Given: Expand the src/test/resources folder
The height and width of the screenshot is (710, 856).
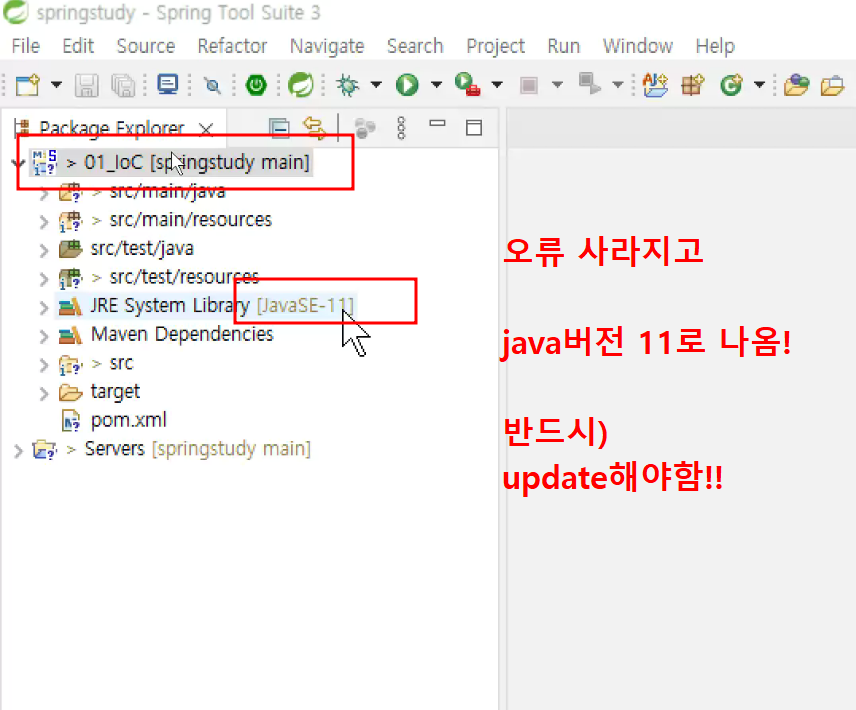Looking at the screenshot, I should point(44,279).
